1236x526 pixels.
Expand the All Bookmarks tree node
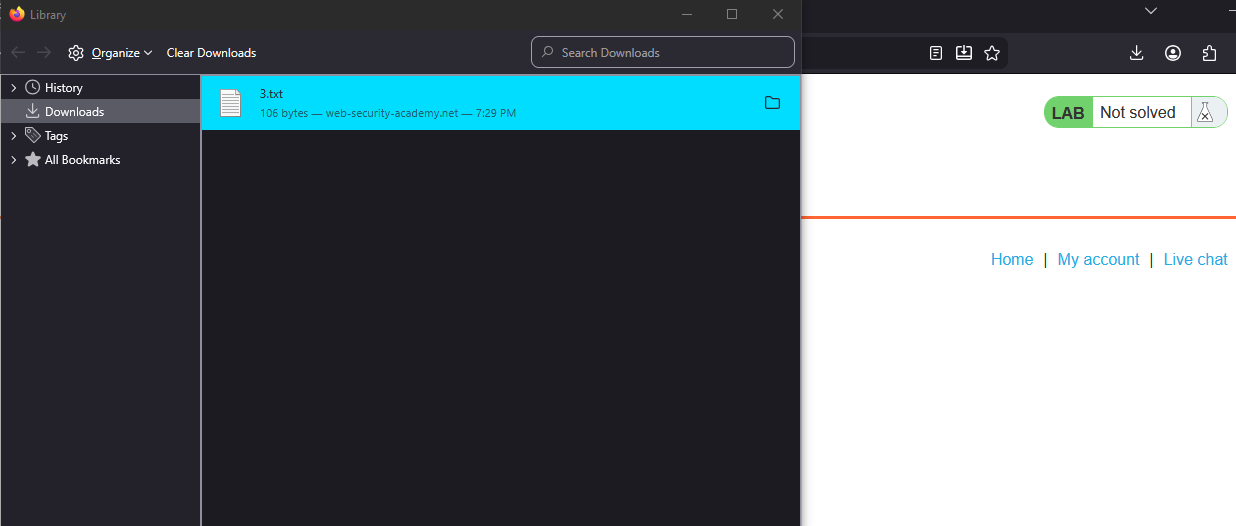click(14, 160)
